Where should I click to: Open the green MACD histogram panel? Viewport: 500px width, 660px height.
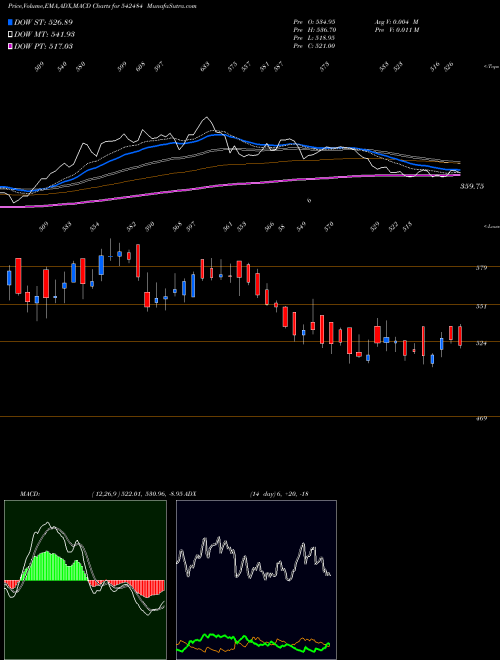[x=85, y=580]
